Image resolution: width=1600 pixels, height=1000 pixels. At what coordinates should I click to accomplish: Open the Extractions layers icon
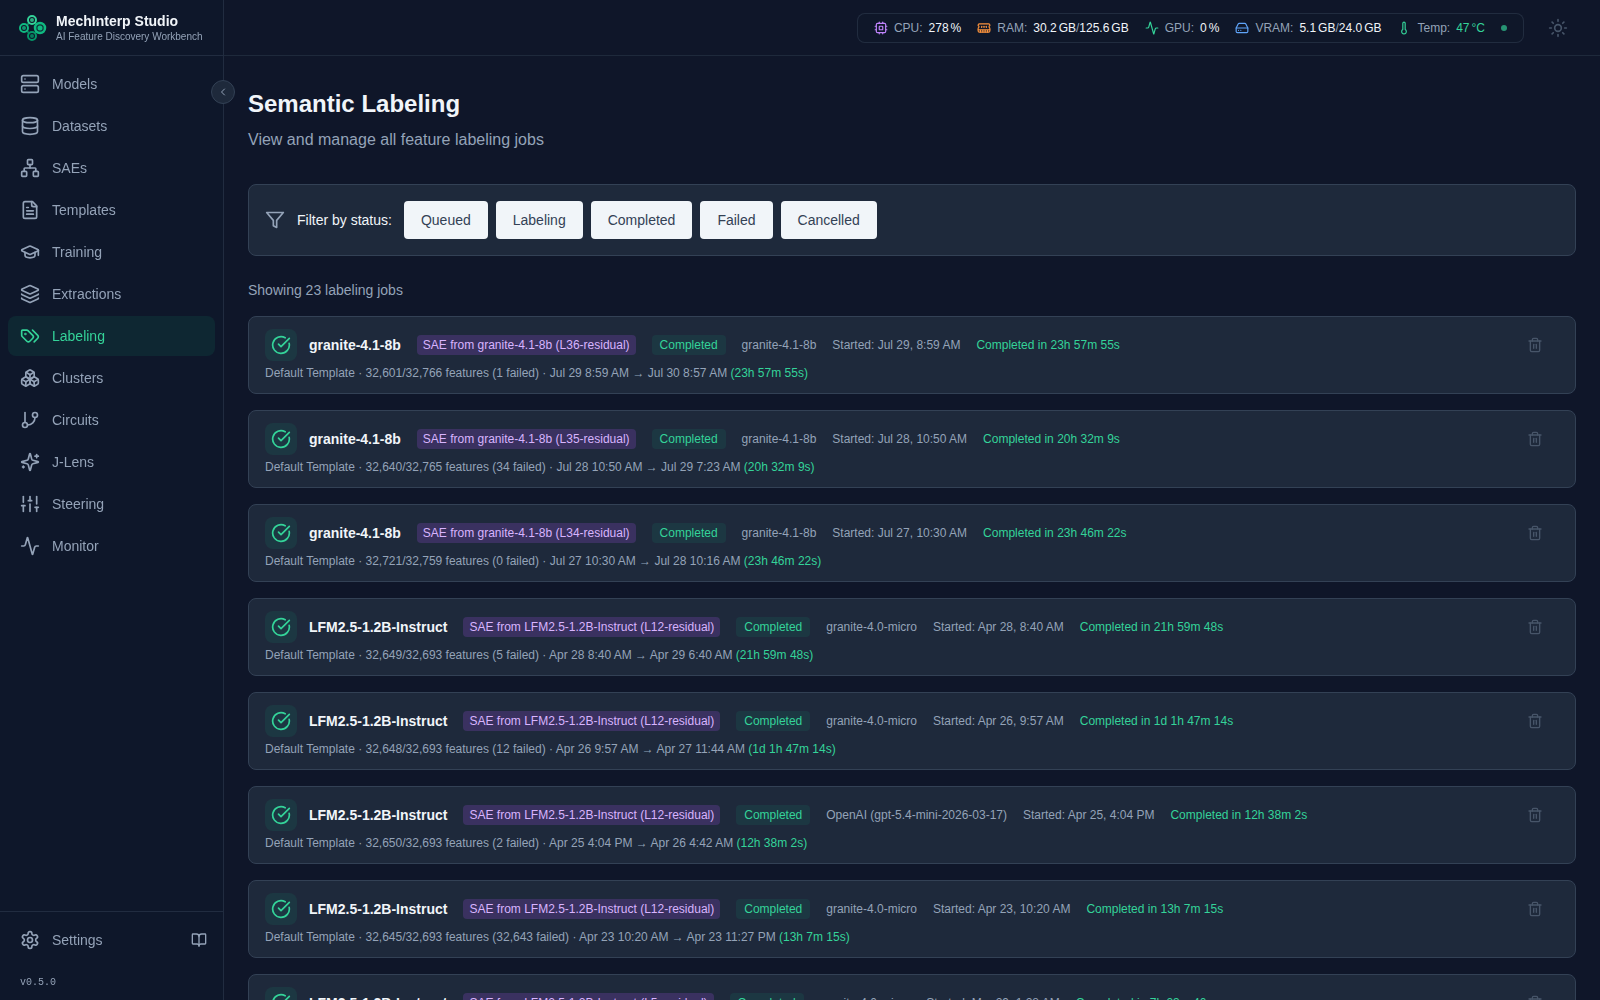[x=30, y=294]
